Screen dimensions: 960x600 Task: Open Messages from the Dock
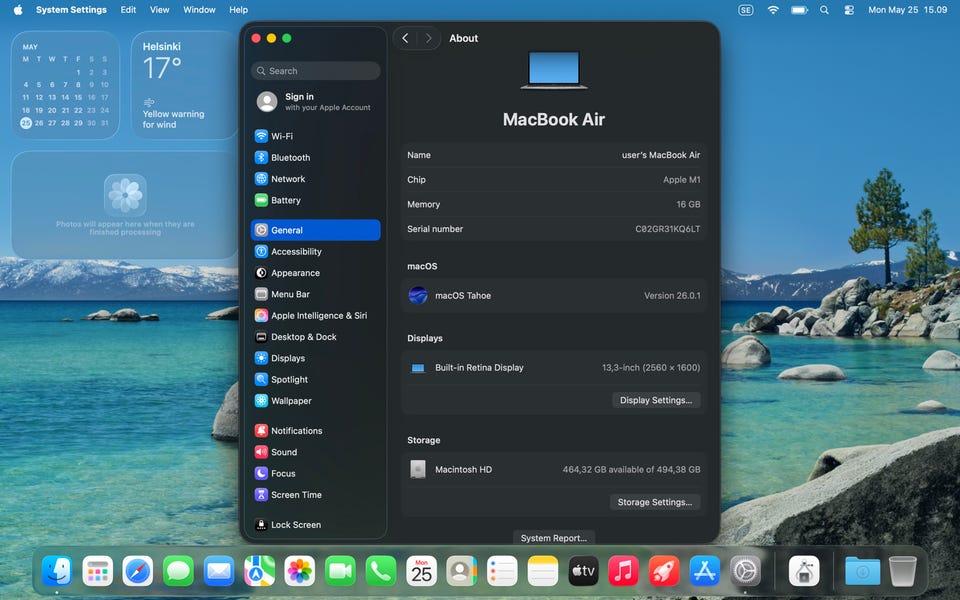click(178, 571)
